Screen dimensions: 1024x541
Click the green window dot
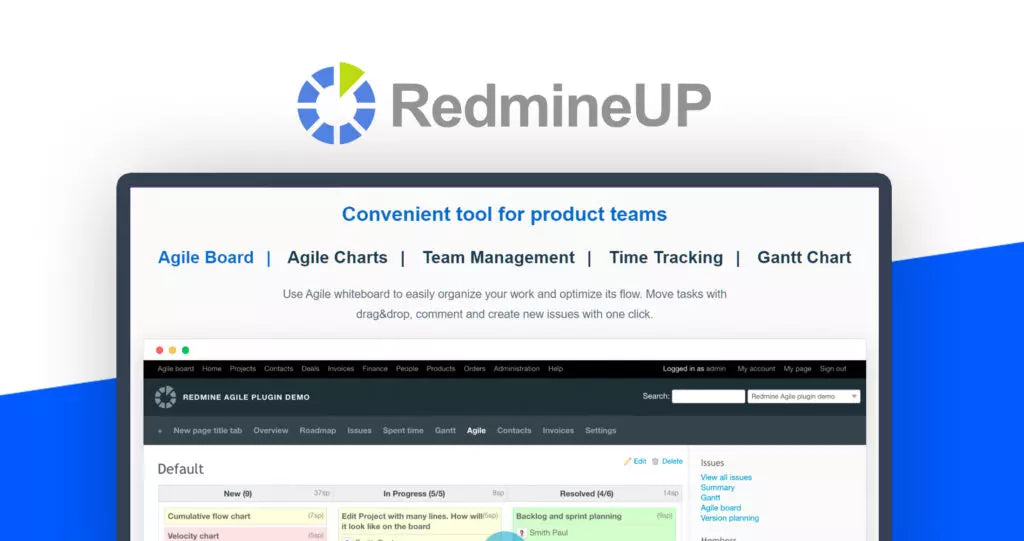tap(185, 350)
